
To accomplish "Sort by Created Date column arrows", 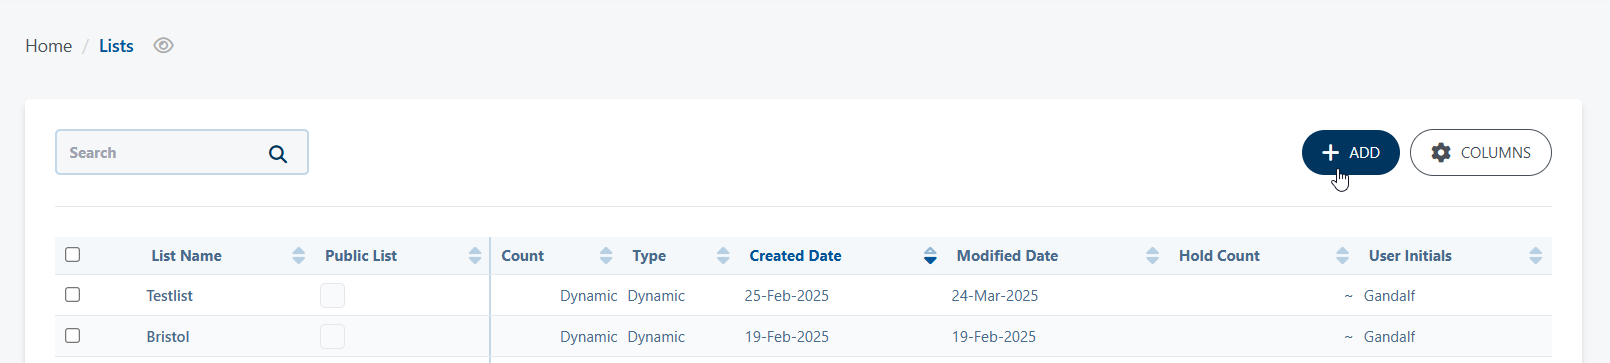I will [930, 256].
